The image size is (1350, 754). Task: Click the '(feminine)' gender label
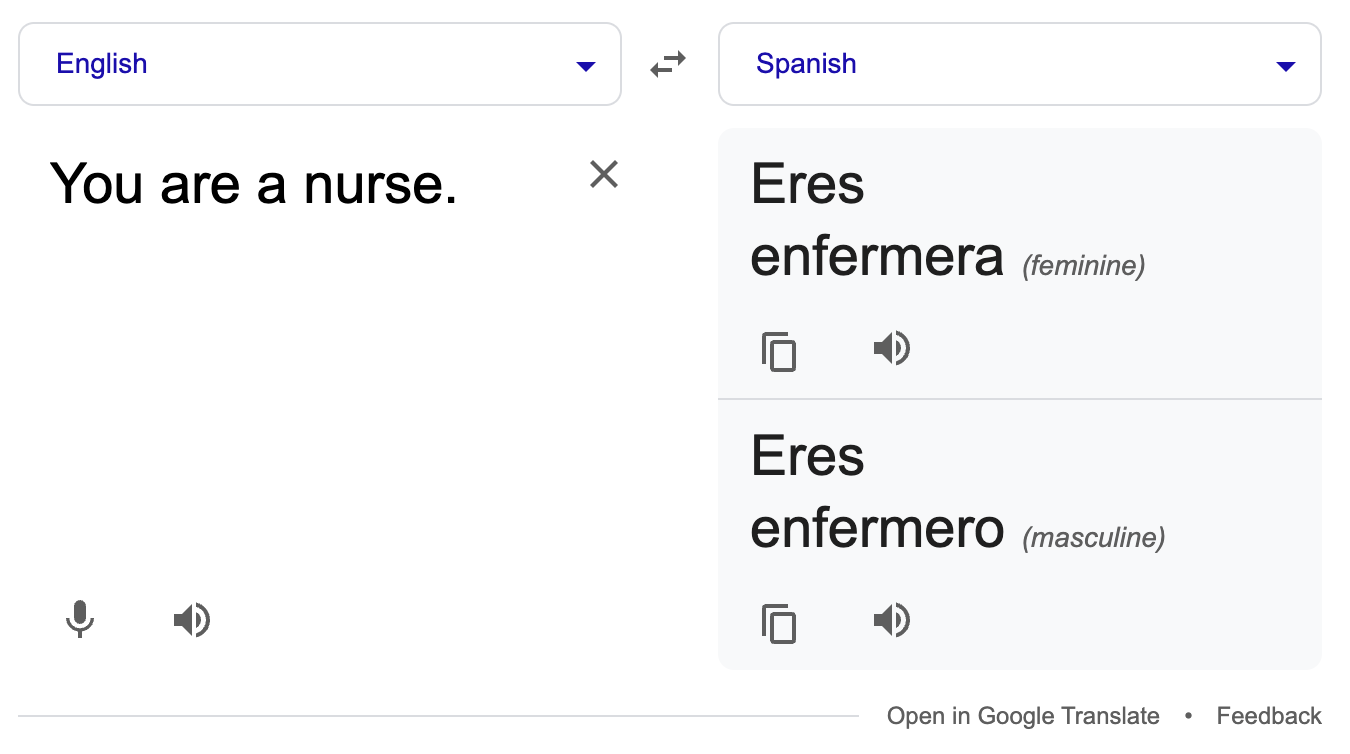(x=1083, y=265)
